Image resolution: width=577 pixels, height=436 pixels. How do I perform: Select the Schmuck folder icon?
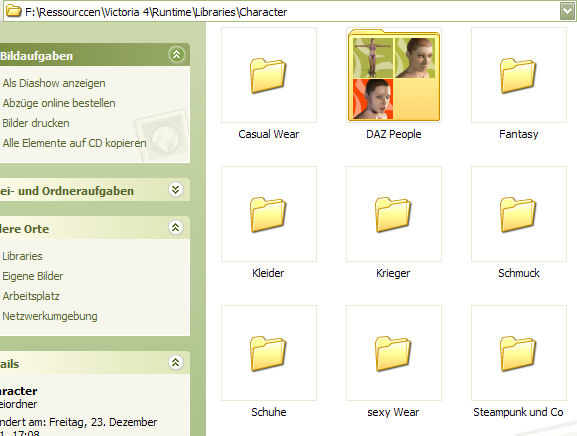pyautogui.click(x=518, y=215)
